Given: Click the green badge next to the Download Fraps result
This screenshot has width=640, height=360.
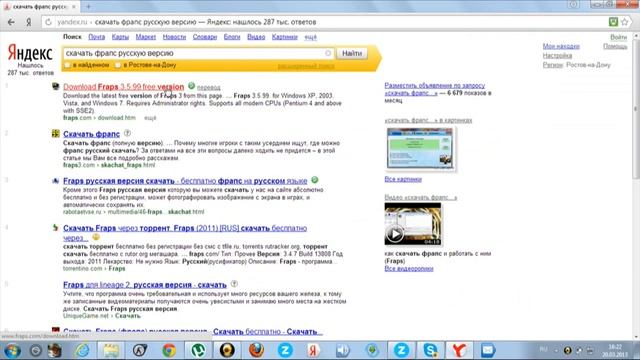Looking at the screenshot, I should point(191,86).
